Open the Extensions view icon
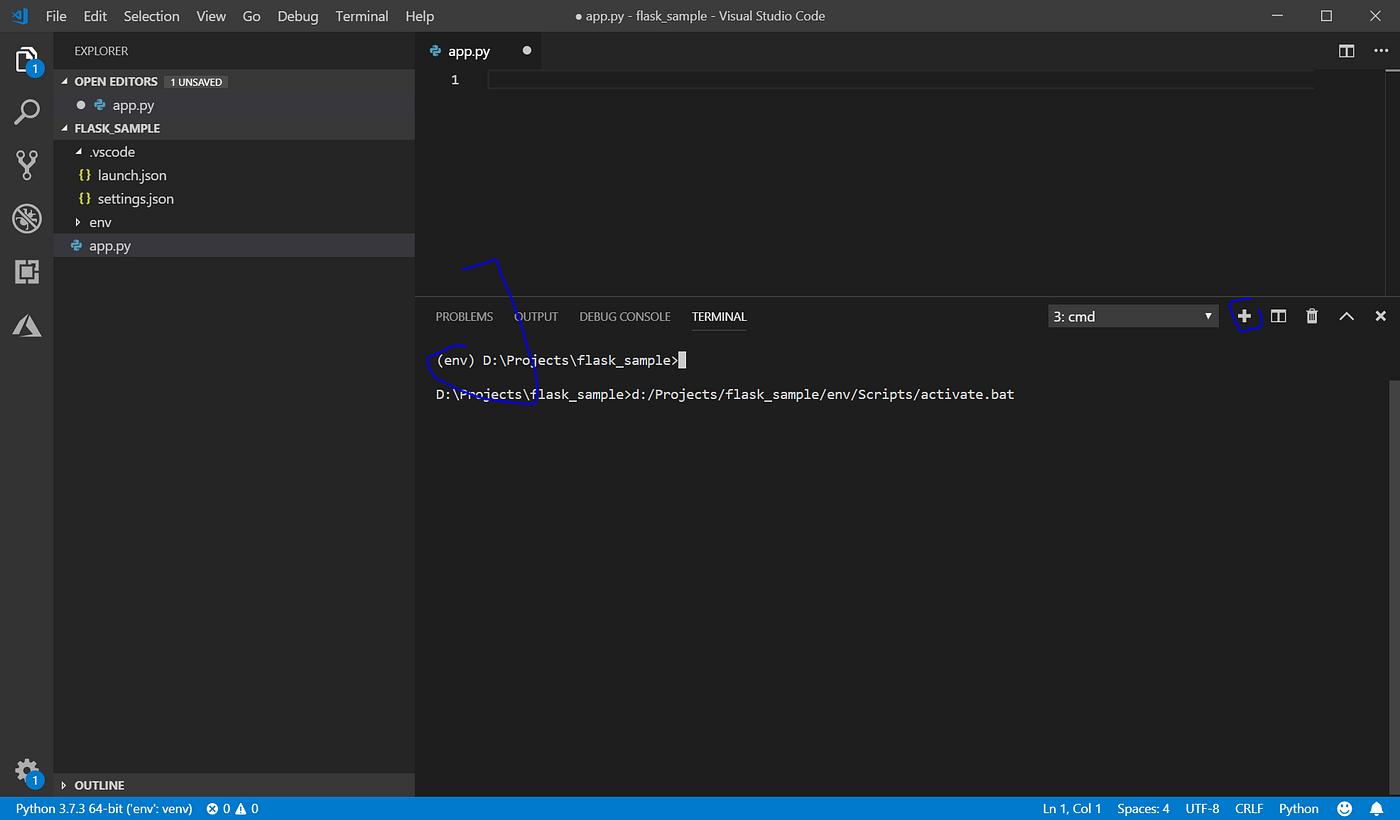1400x820 pixels. coord(27,271)
